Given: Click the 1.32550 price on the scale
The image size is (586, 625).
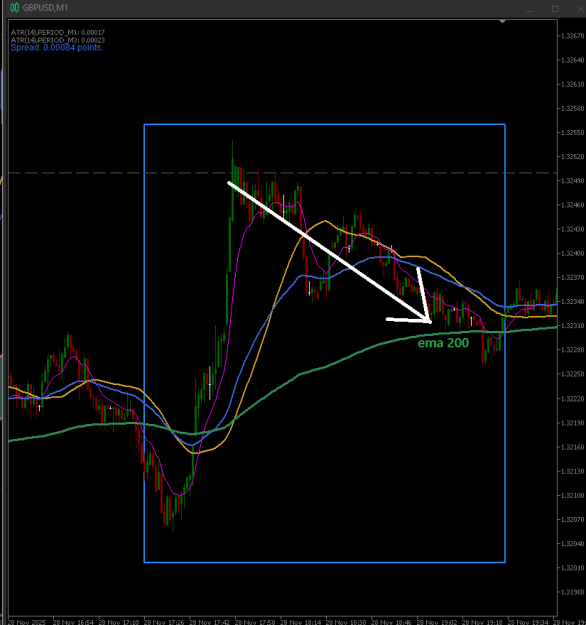Looking at the screenshot, I should click(x=572, y=132).
